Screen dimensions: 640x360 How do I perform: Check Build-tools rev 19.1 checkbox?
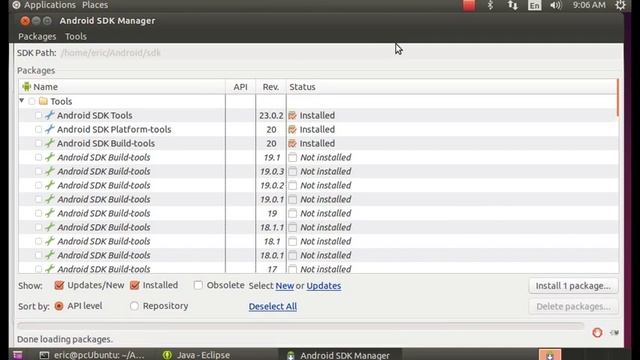click(x=38, y=157)
